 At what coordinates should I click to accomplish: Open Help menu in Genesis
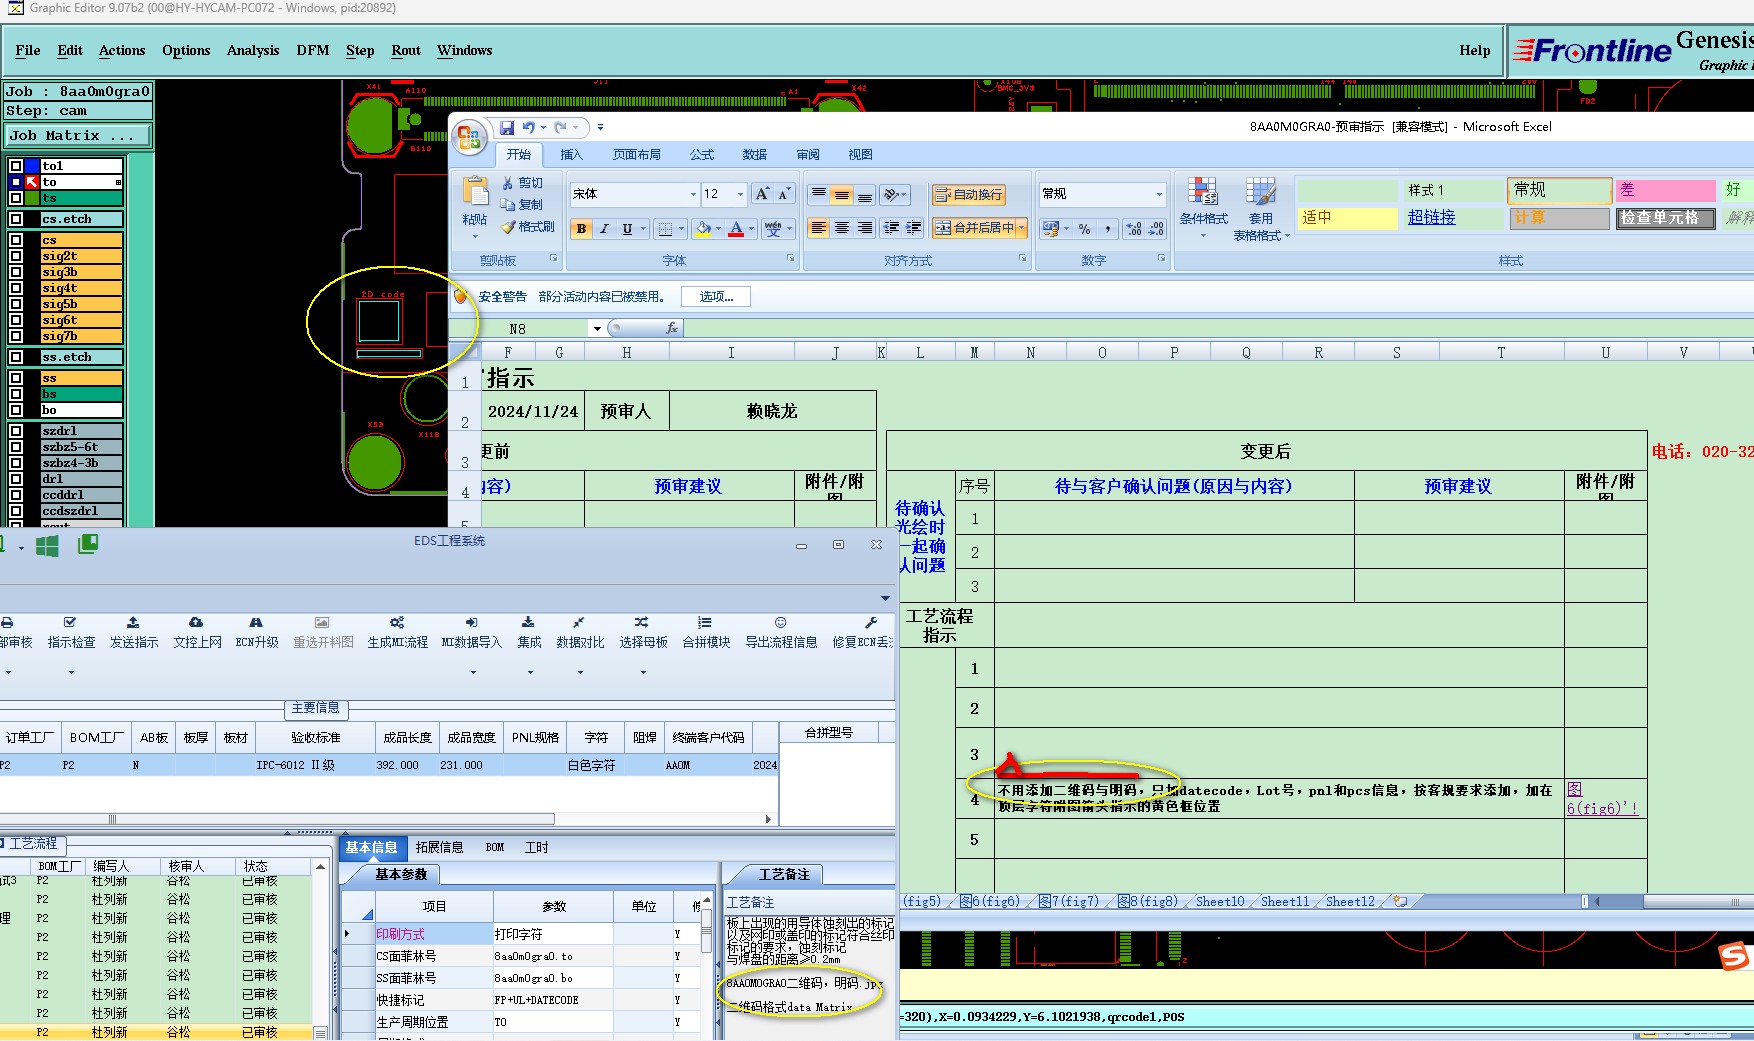[1474, 50]
